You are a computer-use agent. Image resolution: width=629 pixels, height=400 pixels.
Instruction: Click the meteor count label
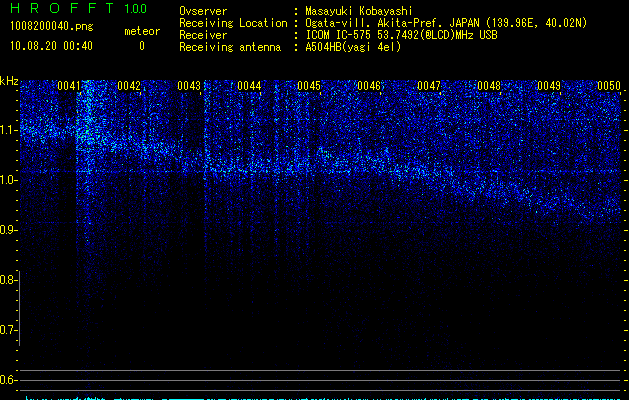[x=142, y=31]
